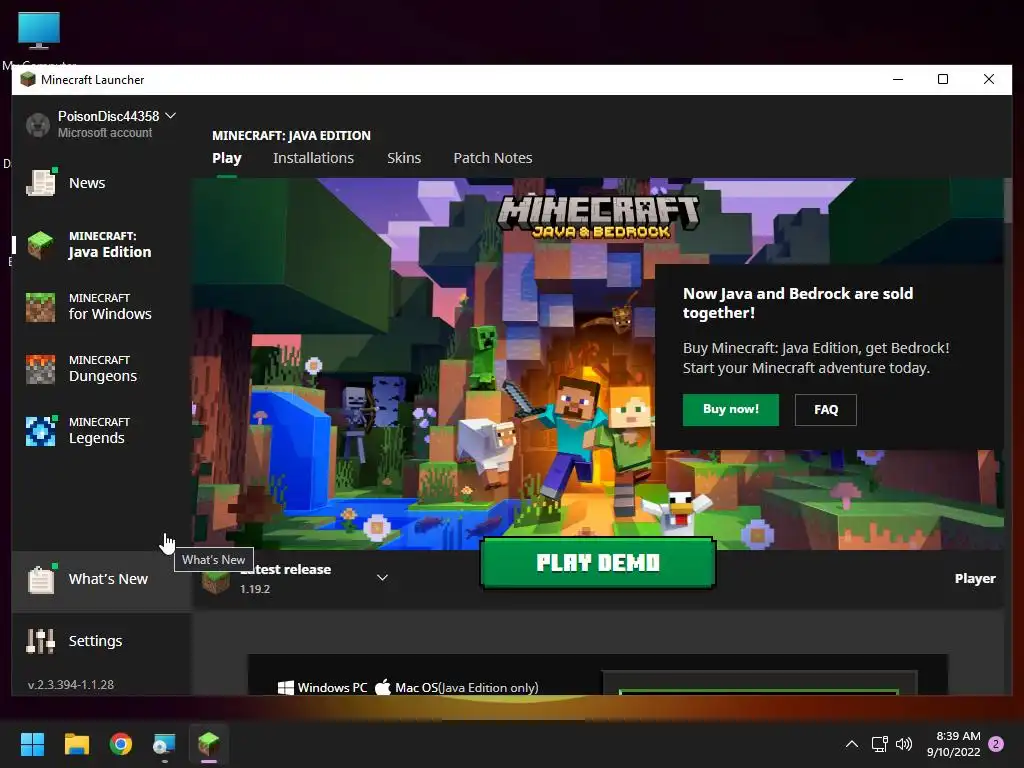Open the Patch Notes tab
Image resolution: width=1024 pixels, height=768 pixels.
[x=493, y=158]
